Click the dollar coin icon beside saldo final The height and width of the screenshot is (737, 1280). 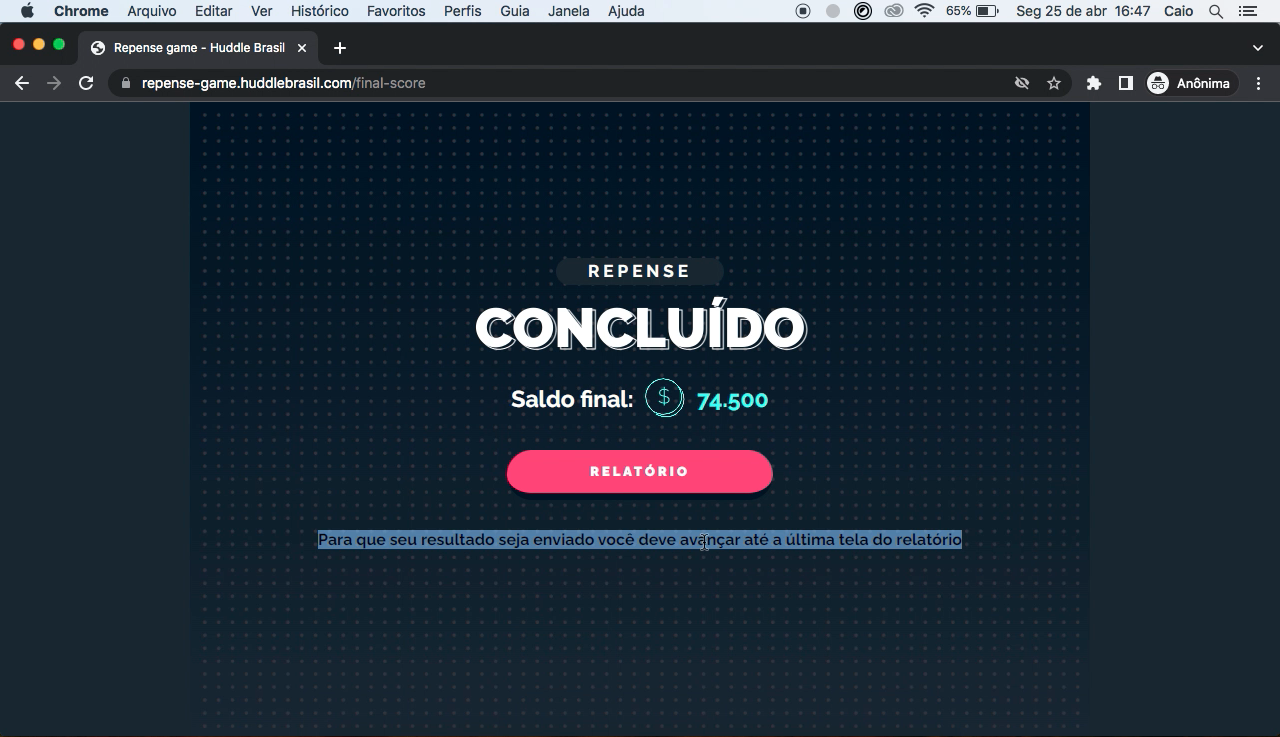[x=664, y=398]
